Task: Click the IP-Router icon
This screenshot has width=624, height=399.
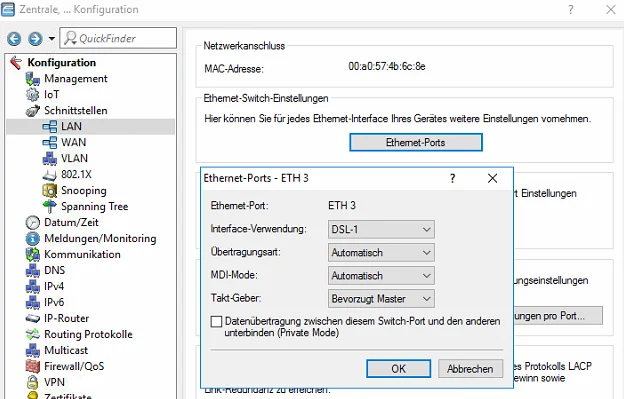Action: point(33,318)
